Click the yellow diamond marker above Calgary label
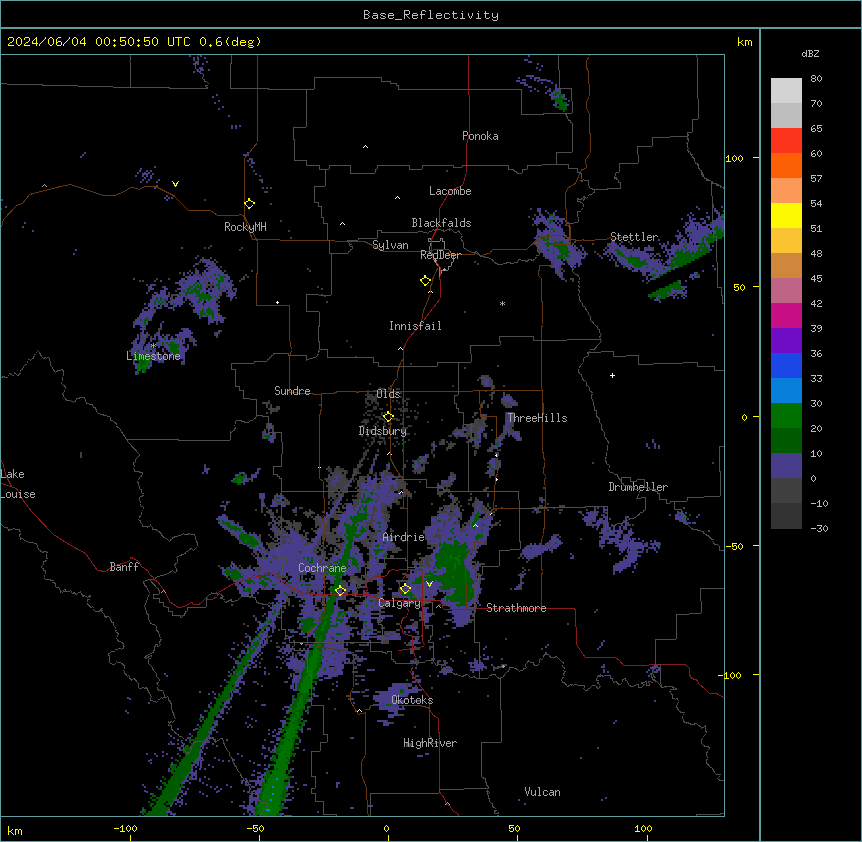This screenshot has width=862, height=842. (x=405, y=589)
